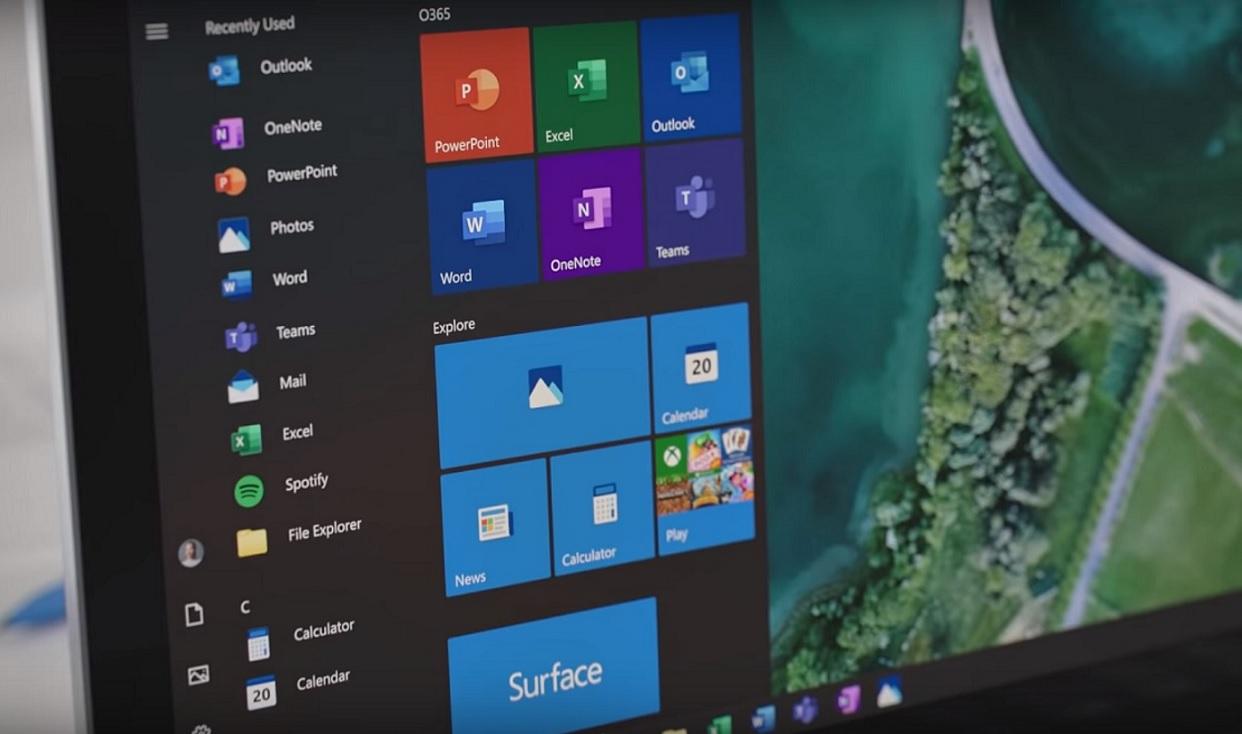Click the PowerPoint tile in O365 group
The width and height of the screenshot is (1242, 734).
[x=477, y=94]
